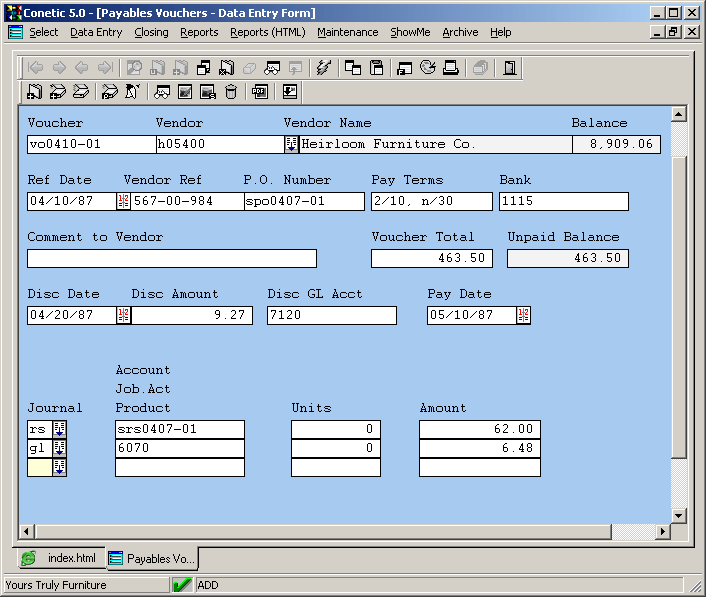Click the P.O. Number input field

pyautogui.click(x=304, y=202)
